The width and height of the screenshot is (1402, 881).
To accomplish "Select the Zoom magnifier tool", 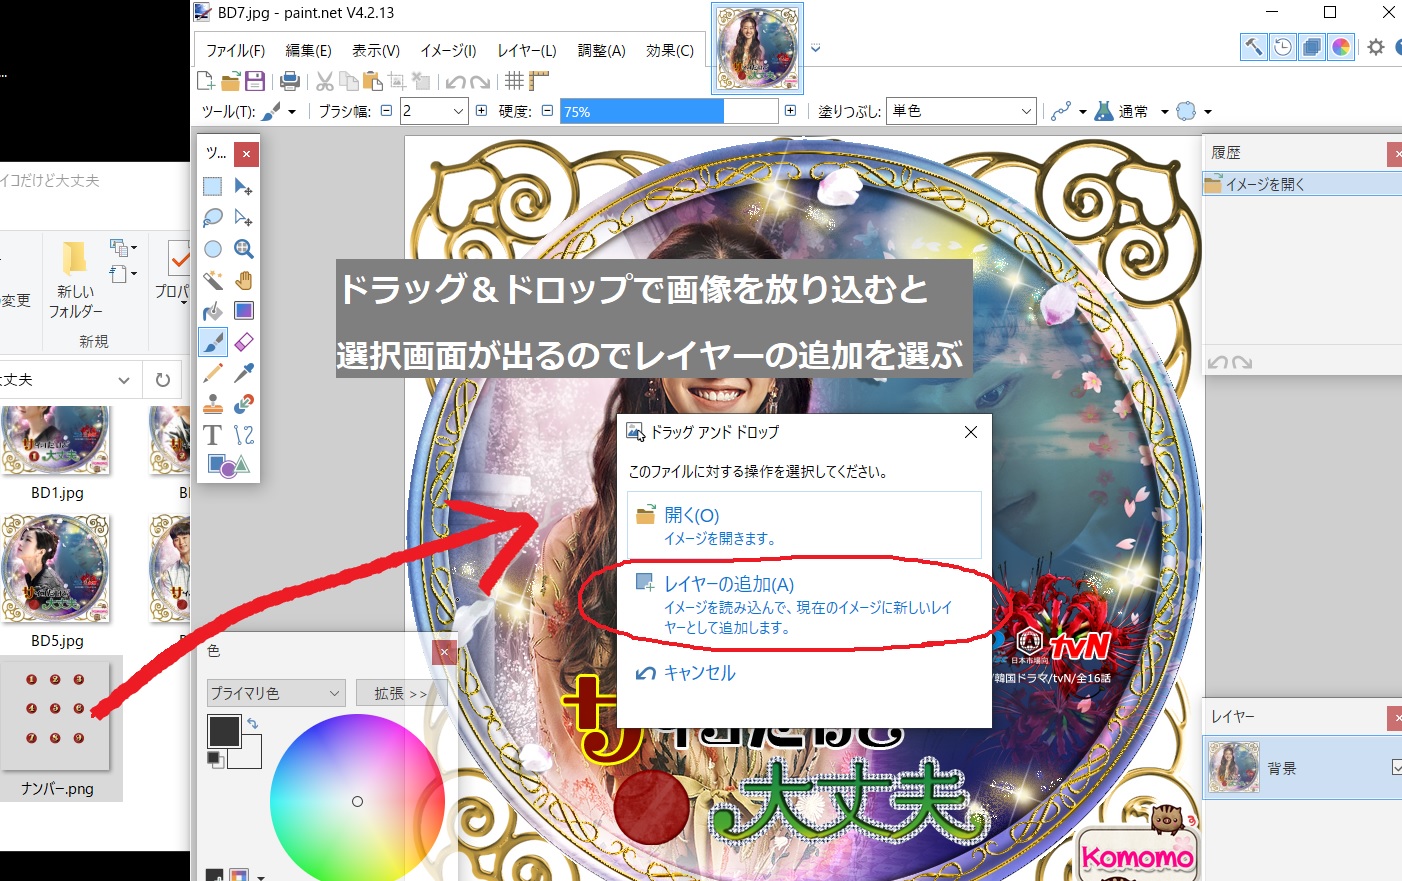I will tap(243, 249).
